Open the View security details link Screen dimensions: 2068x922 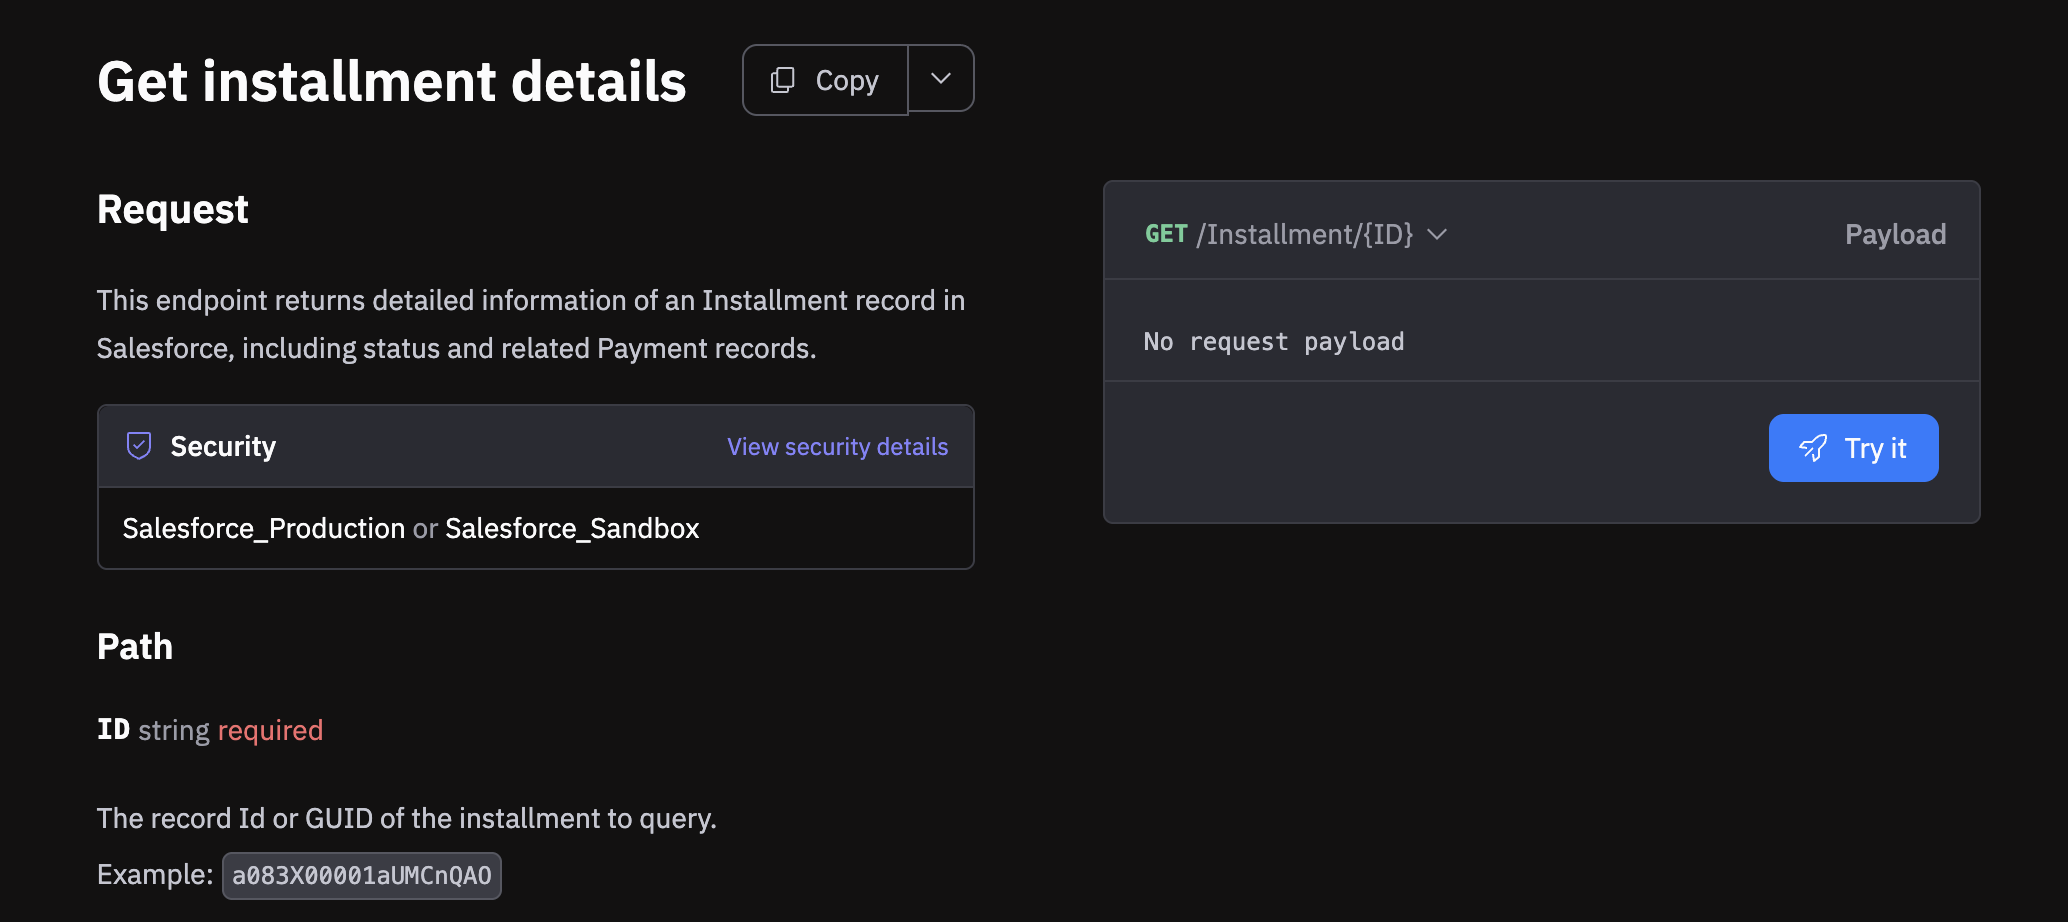pyautogui.click(x=837, y=447)
